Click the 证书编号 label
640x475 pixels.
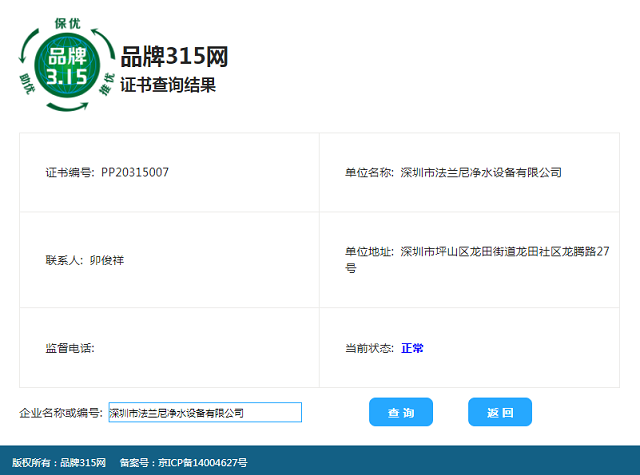coord(69,173)
